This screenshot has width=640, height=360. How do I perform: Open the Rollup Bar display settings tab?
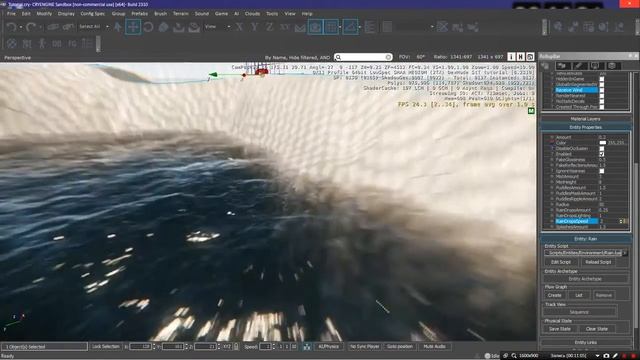(595, 66)
